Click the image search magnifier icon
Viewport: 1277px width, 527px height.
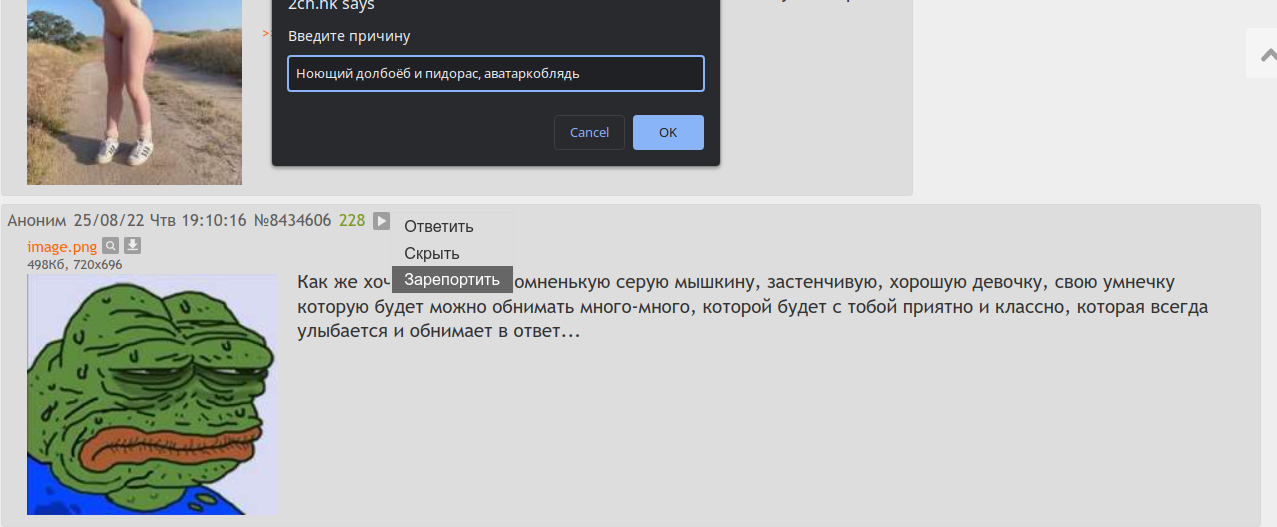tap(111, 246)
